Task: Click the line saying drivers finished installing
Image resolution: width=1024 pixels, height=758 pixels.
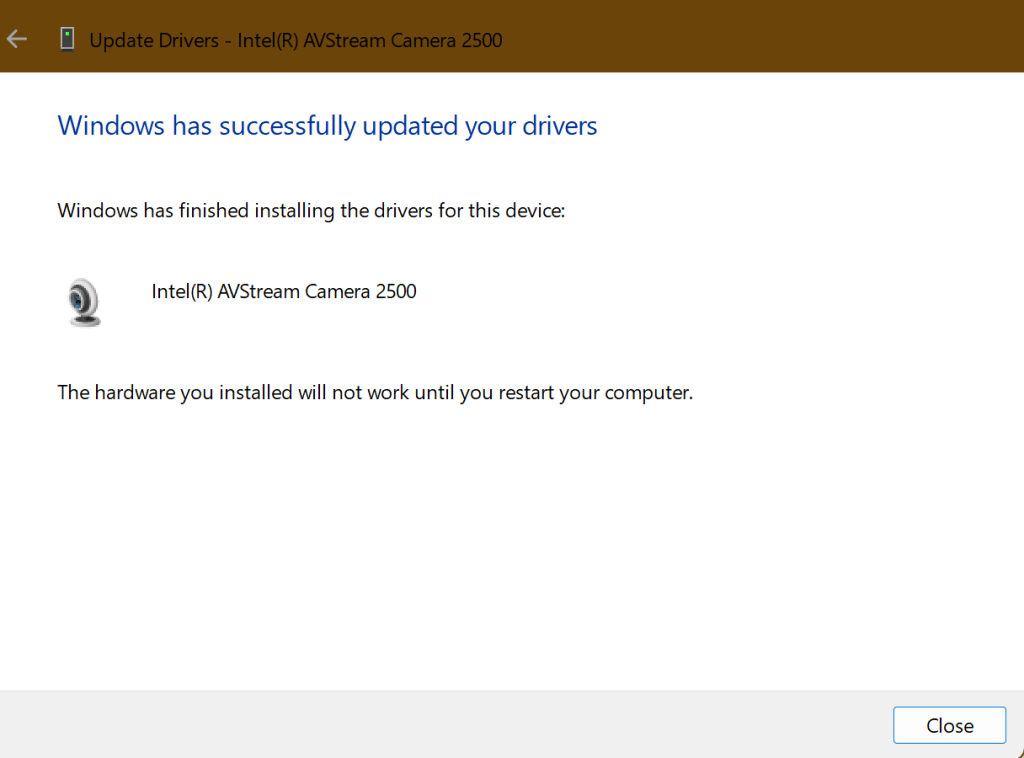Action: pyautogui.click(x=311, y=210)
